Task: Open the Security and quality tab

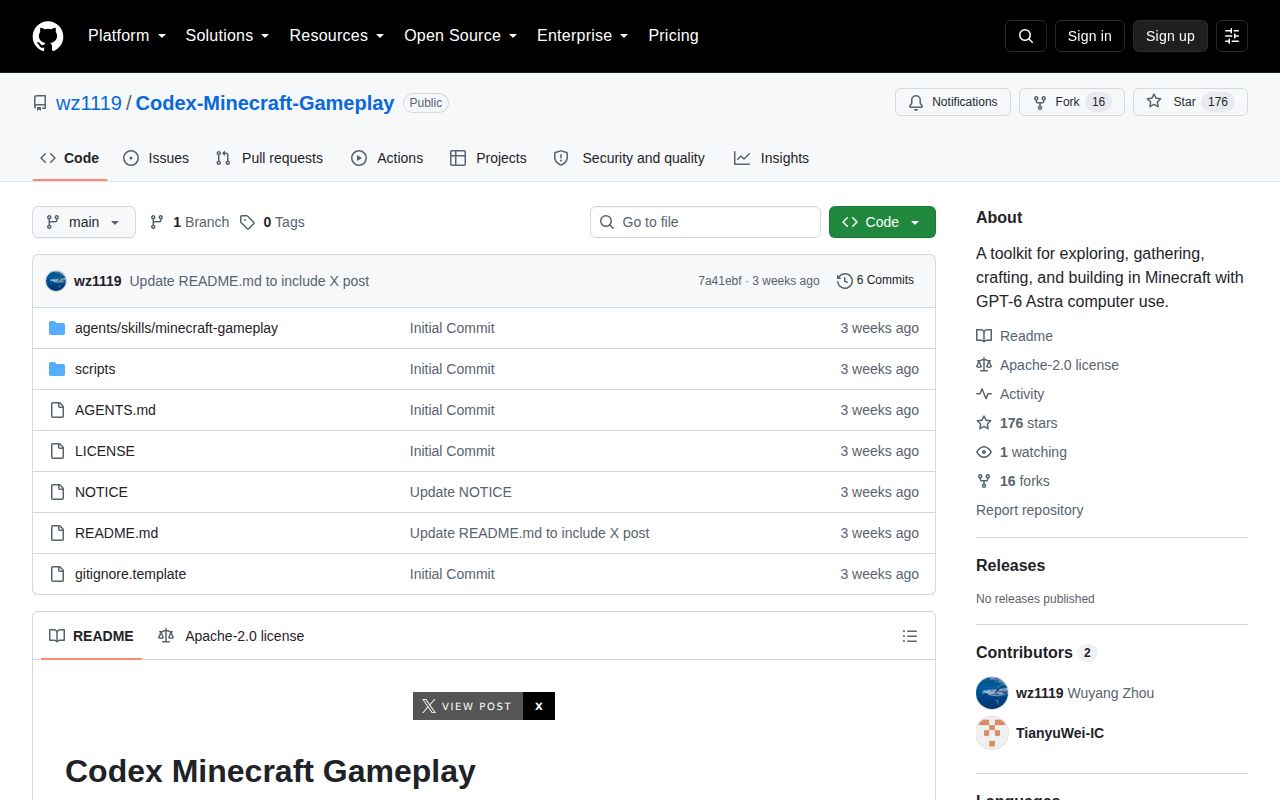Action: [x=629, y=158]
